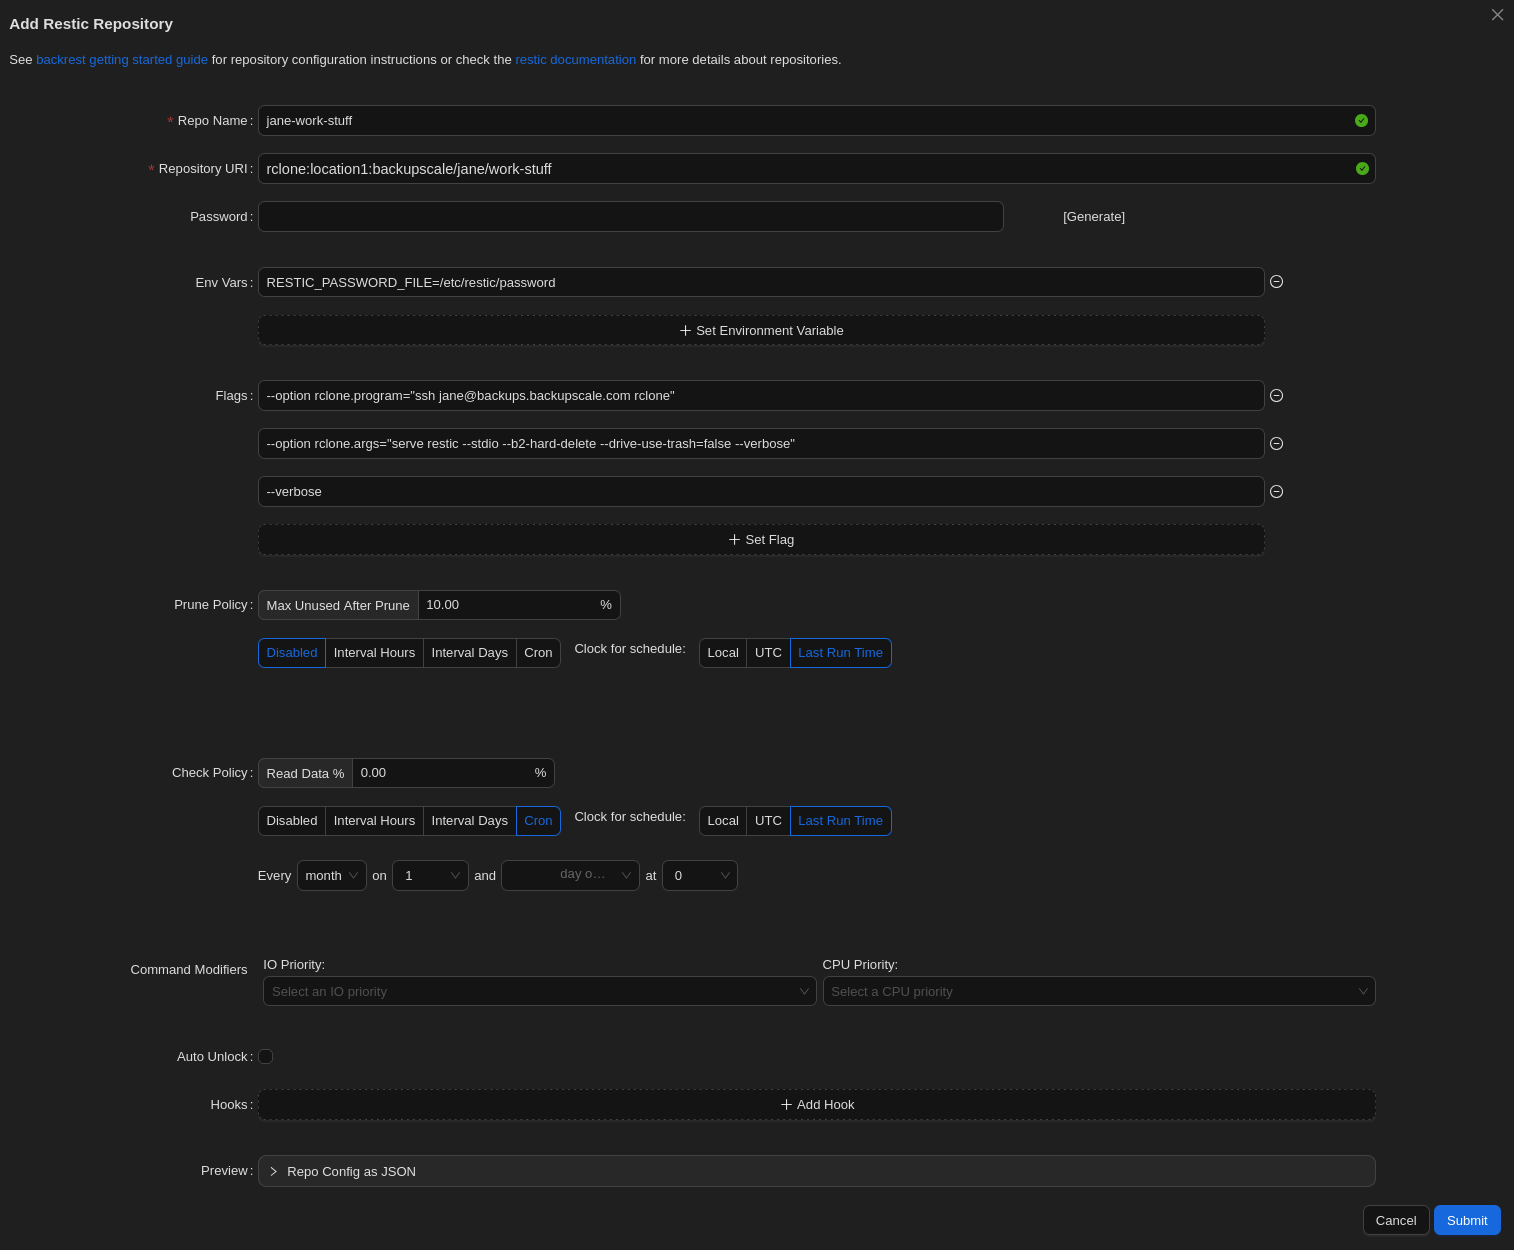Screen dimensions: 1514x1250
Task: Switch prune schedule clock to UTC
Action: (x=767, y=652)
